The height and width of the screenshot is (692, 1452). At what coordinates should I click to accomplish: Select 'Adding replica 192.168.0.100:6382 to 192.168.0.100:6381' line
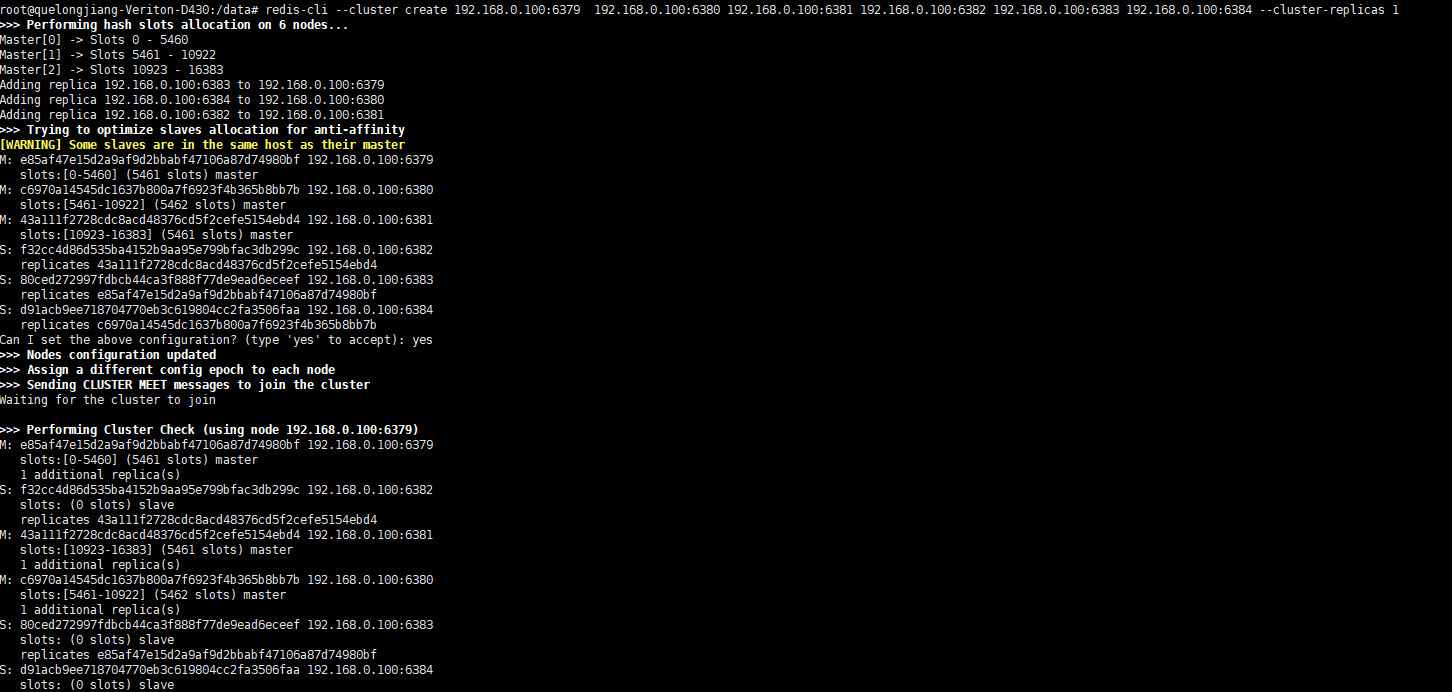coord(192,115)
